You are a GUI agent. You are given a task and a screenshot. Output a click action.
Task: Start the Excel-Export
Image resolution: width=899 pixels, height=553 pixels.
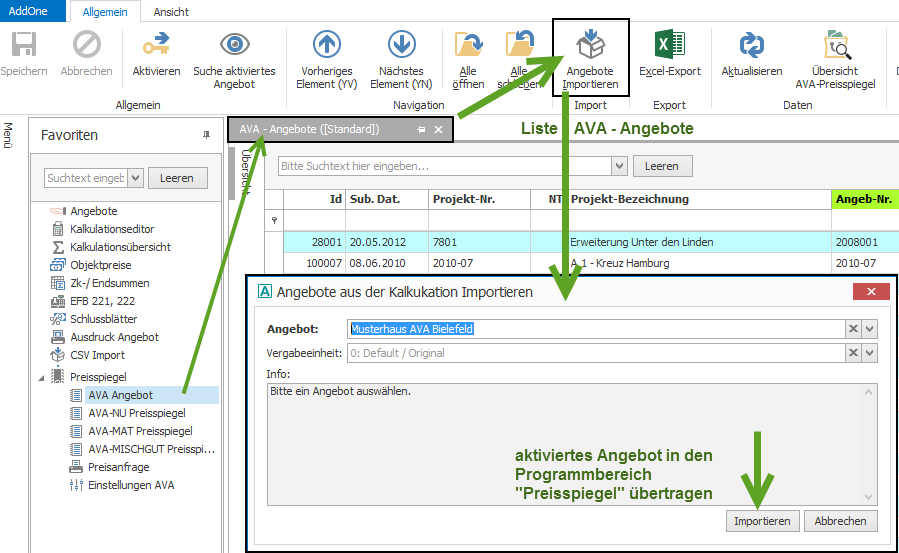coord(669,47)
